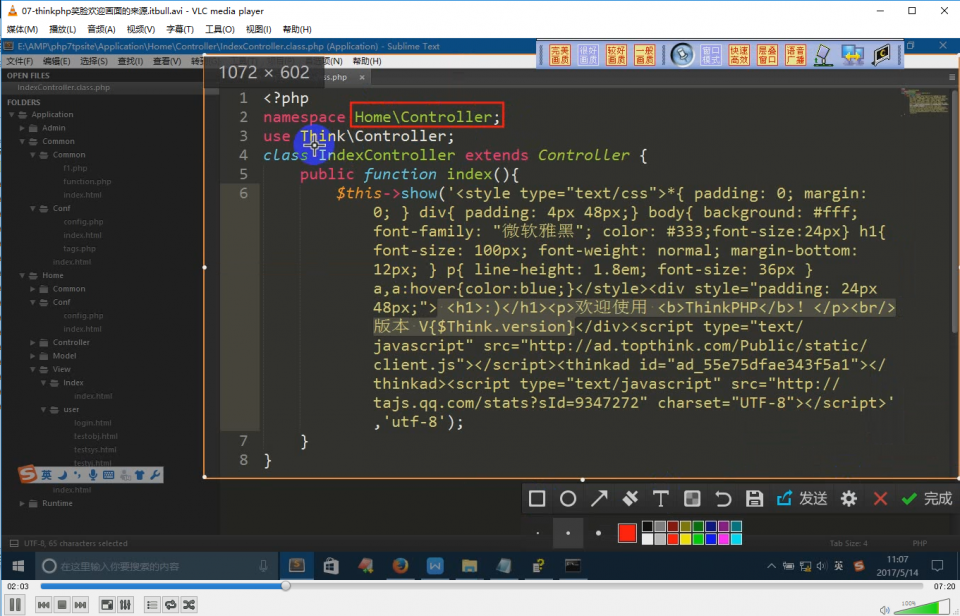Open the 工具(O) menu in VLC
This screenshot has height=616, width=960.
pos(220,29)
